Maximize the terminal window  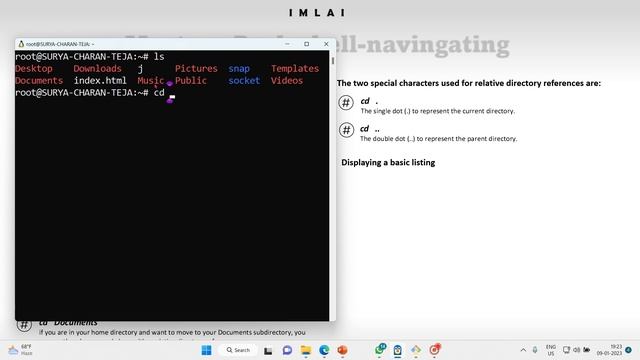(307, 44)
